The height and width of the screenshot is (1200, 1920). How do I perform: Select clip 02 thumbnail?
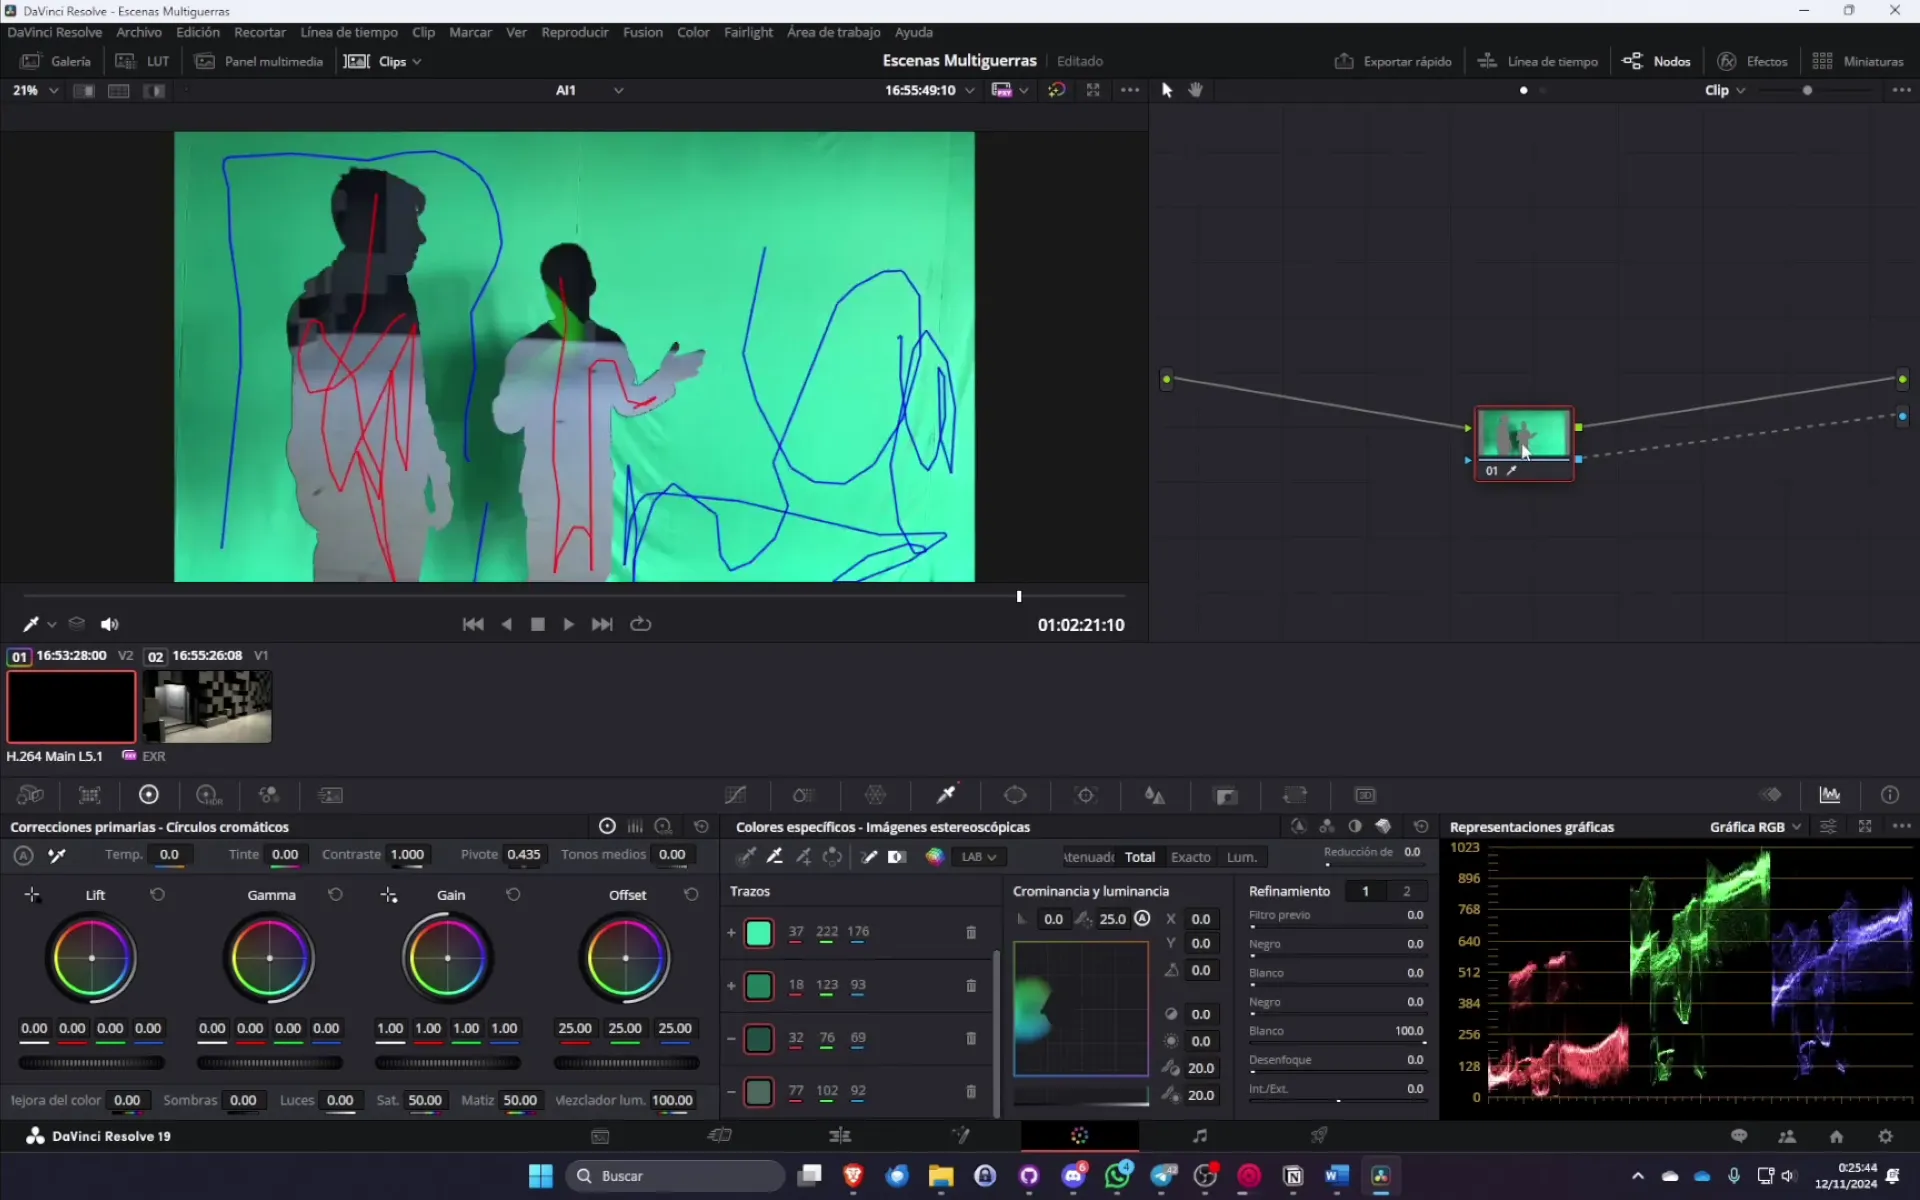click(x=207, y=707)
